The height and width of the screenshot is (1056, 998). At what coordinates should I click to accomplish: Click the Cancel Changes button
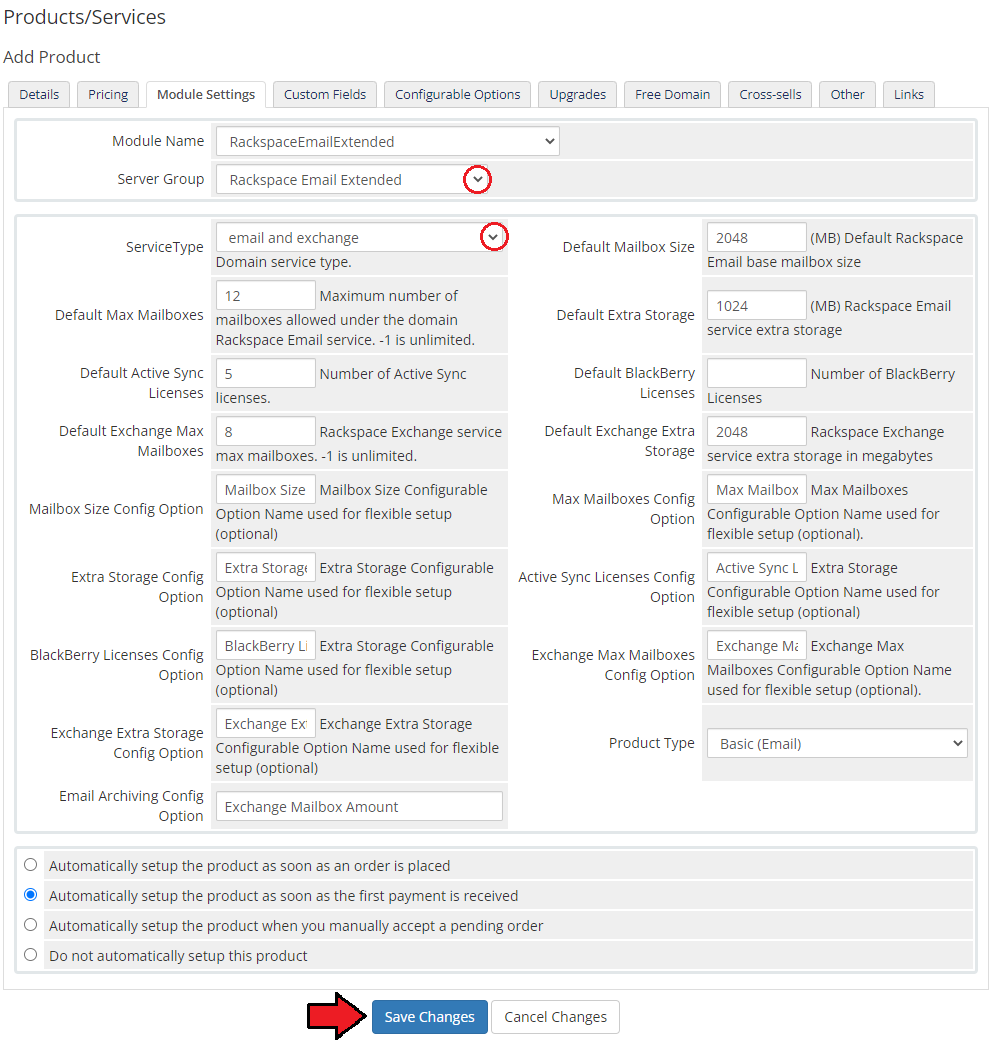point(555,1016)
